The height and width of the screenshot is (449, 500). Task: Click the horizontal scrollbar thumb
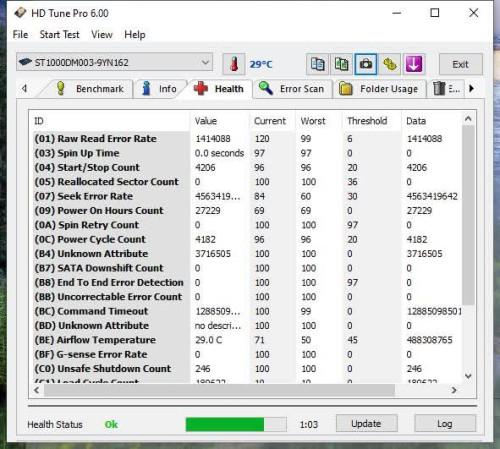click(x=219, y=390)
